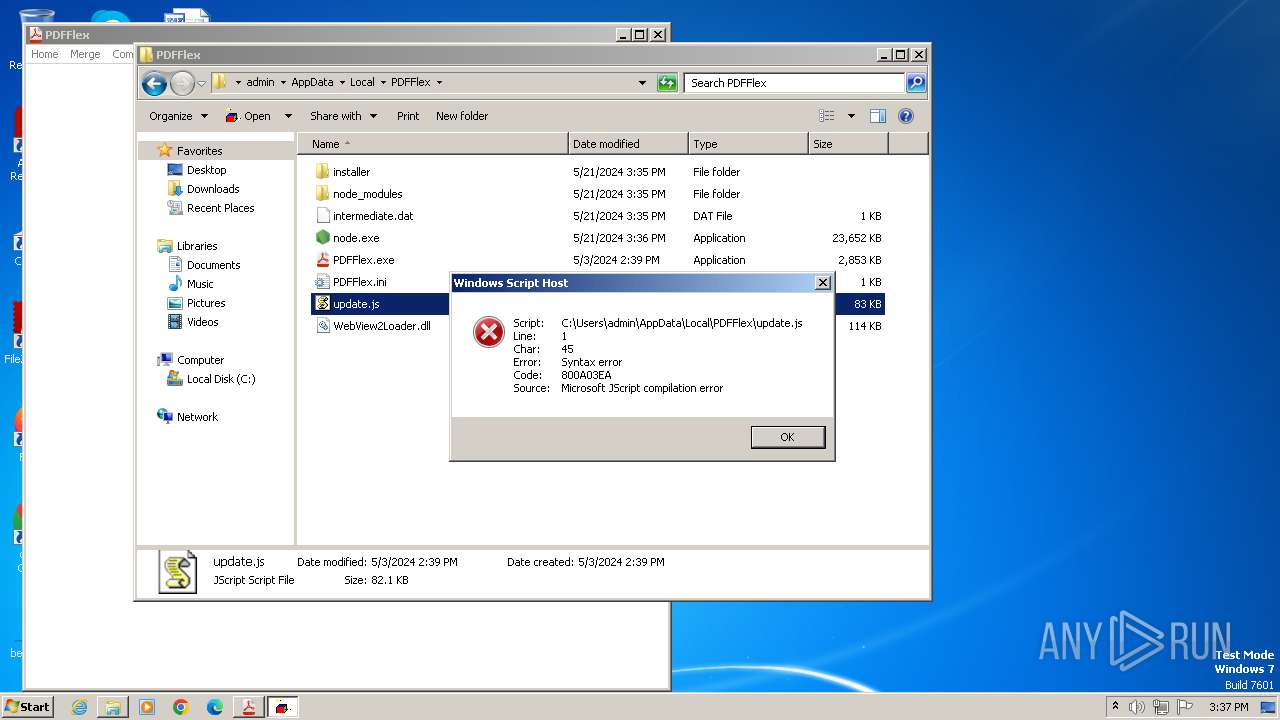Viewport: 1280px width, 720px height.
Task: Sort by the Name column header
Action: coord(432,144)
